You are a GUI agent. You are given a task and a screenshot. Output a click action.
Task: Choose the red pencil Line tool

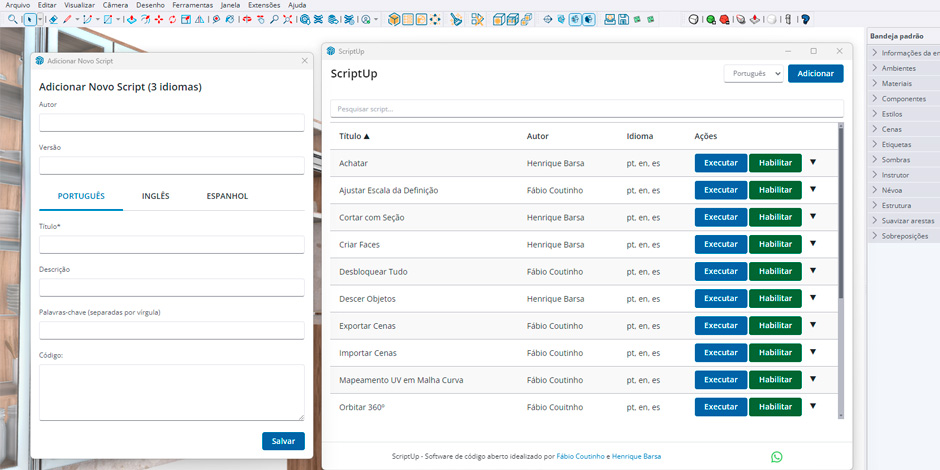pyautogui.click(x=67, y=19)
